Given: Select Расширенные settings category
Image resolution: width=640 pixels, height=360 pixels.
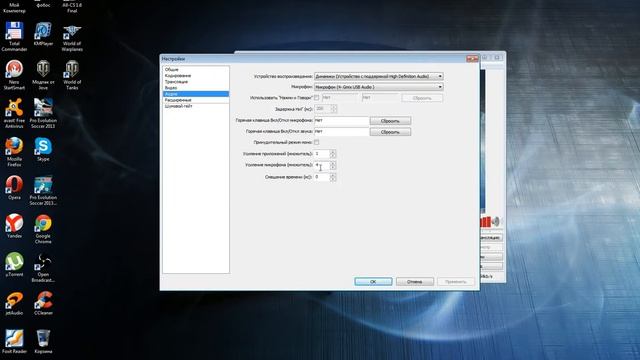Looking at the screenshot, I should (x=196, y=100).
